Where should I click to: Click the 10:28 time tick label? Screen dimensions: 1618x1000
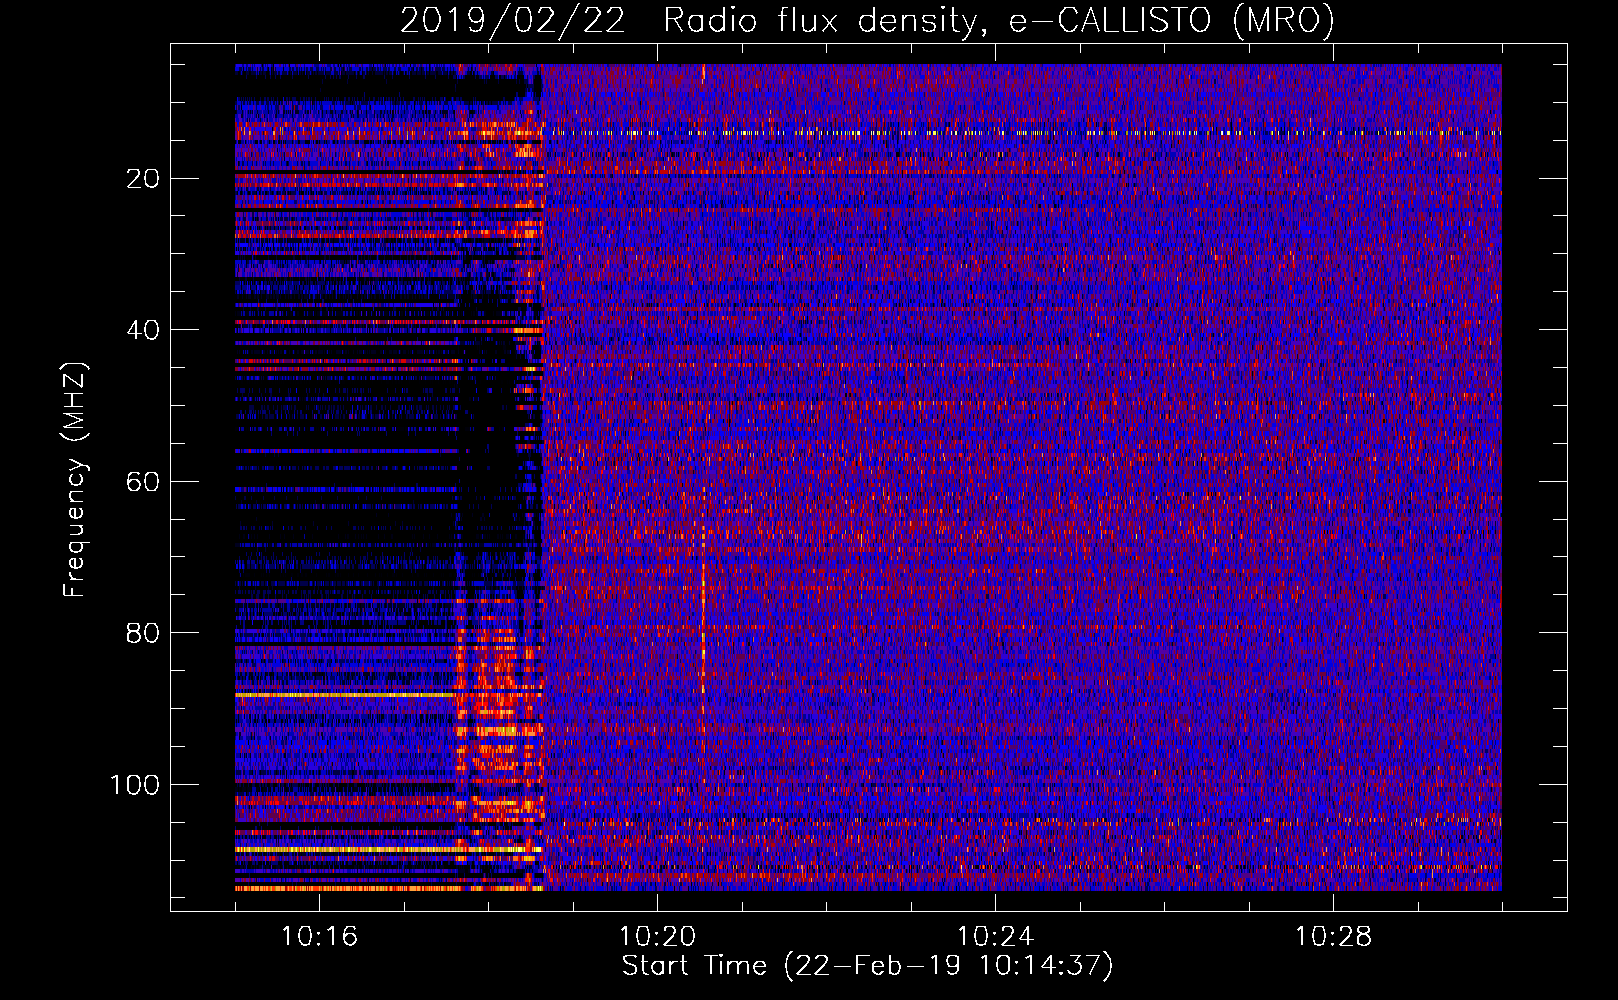pos(1333,937)
